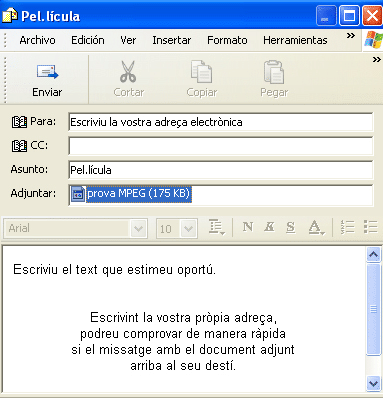Click the Cortar scissors icon
Screen dimensions: 383x398
pos(128,71)
